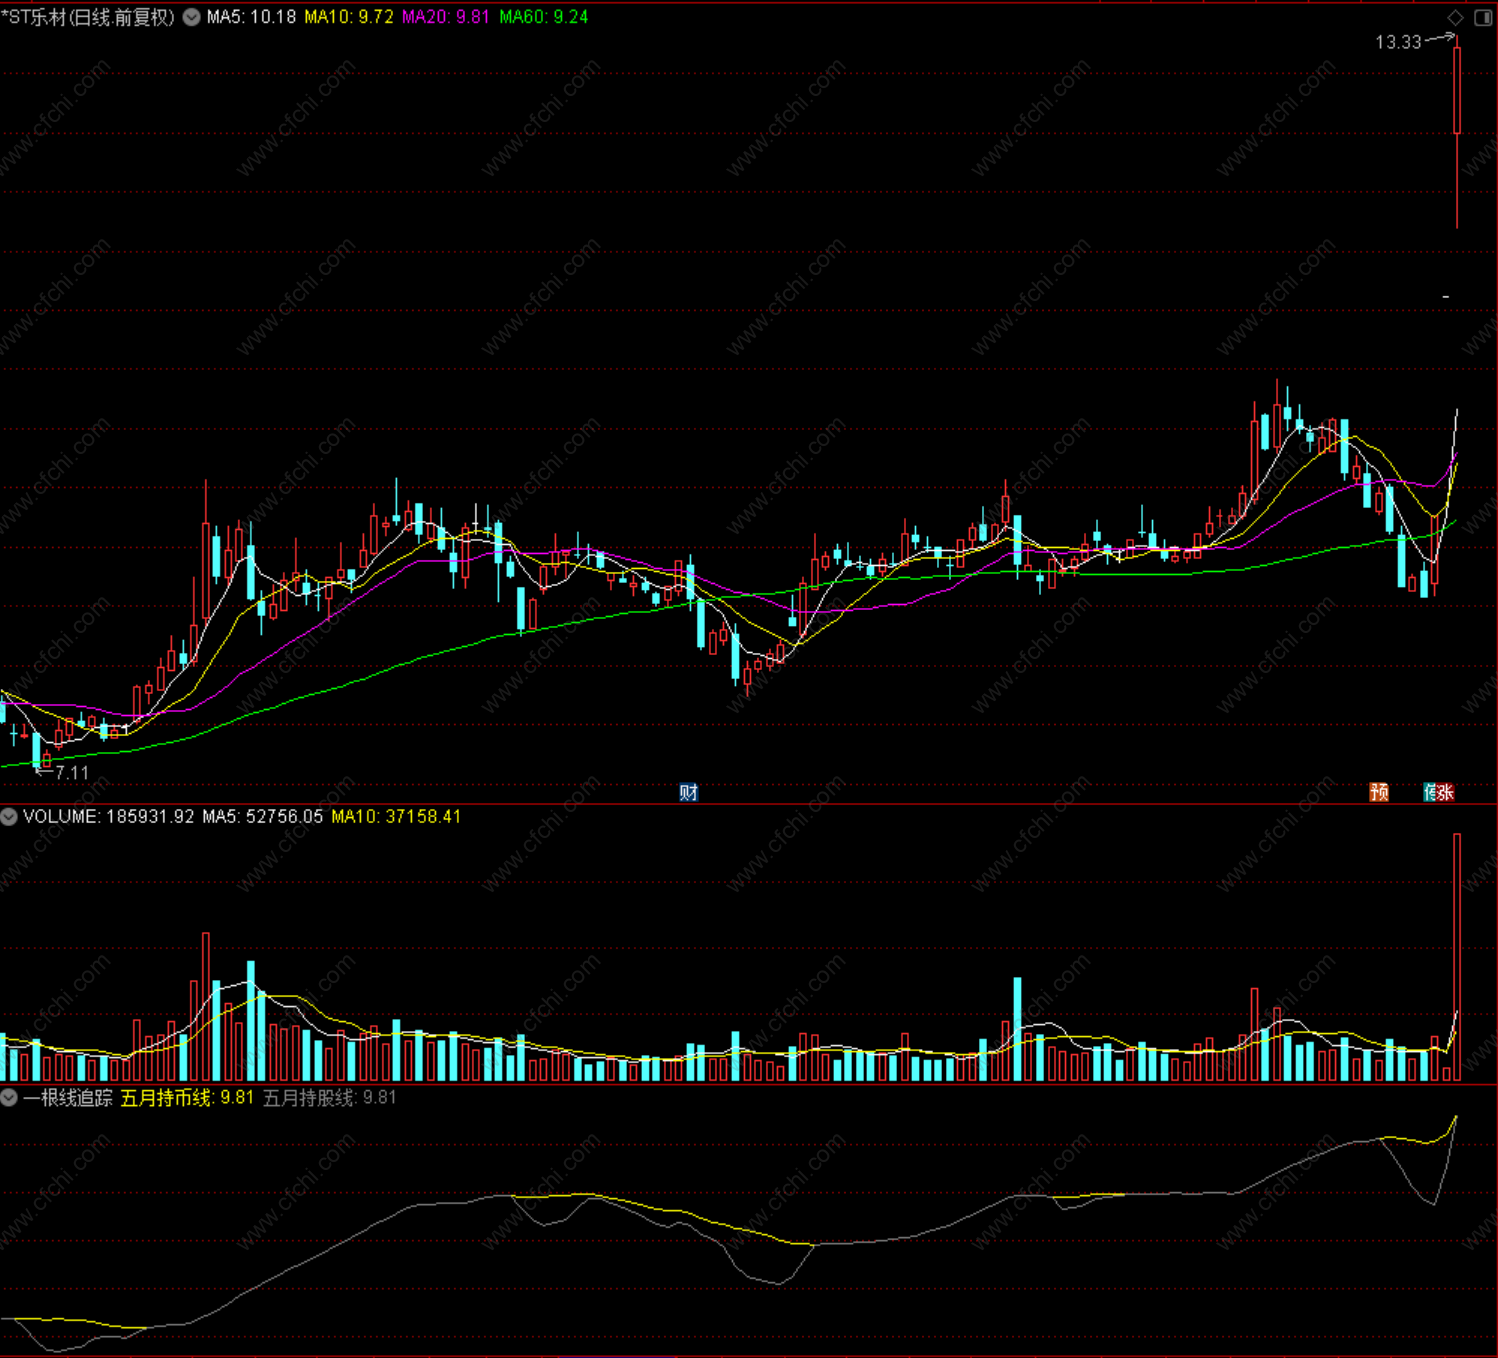Click the tallest red volume bar at far right
Viewport: 1498px width, 1358px height.
pyautogui.click(x=1457, y=957)
